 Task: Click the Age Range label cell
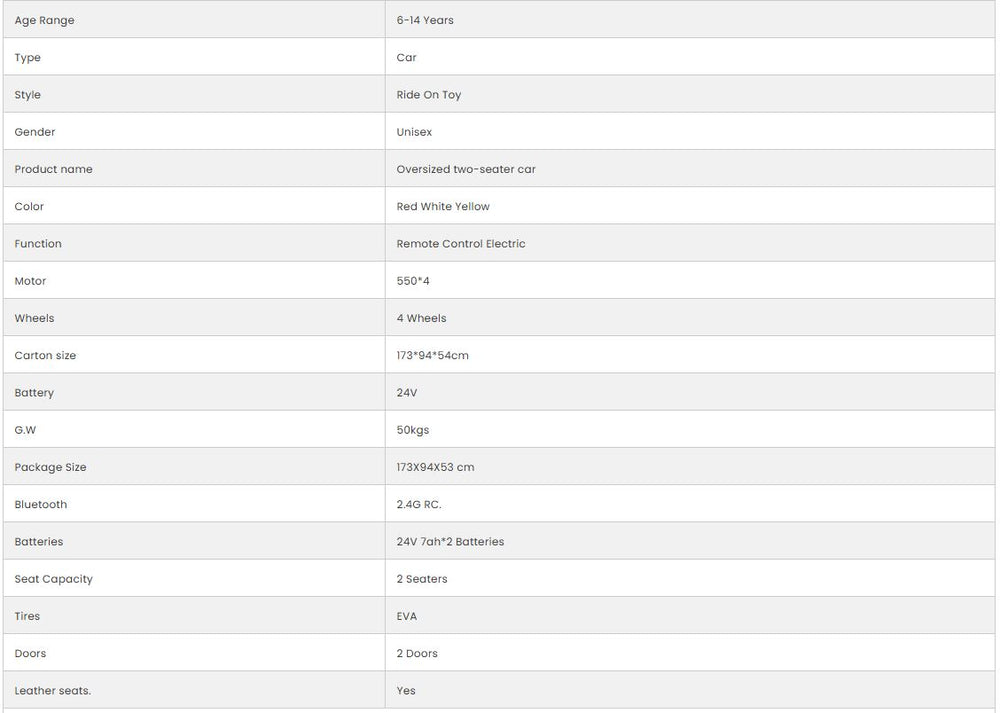(x=44, y=20)
